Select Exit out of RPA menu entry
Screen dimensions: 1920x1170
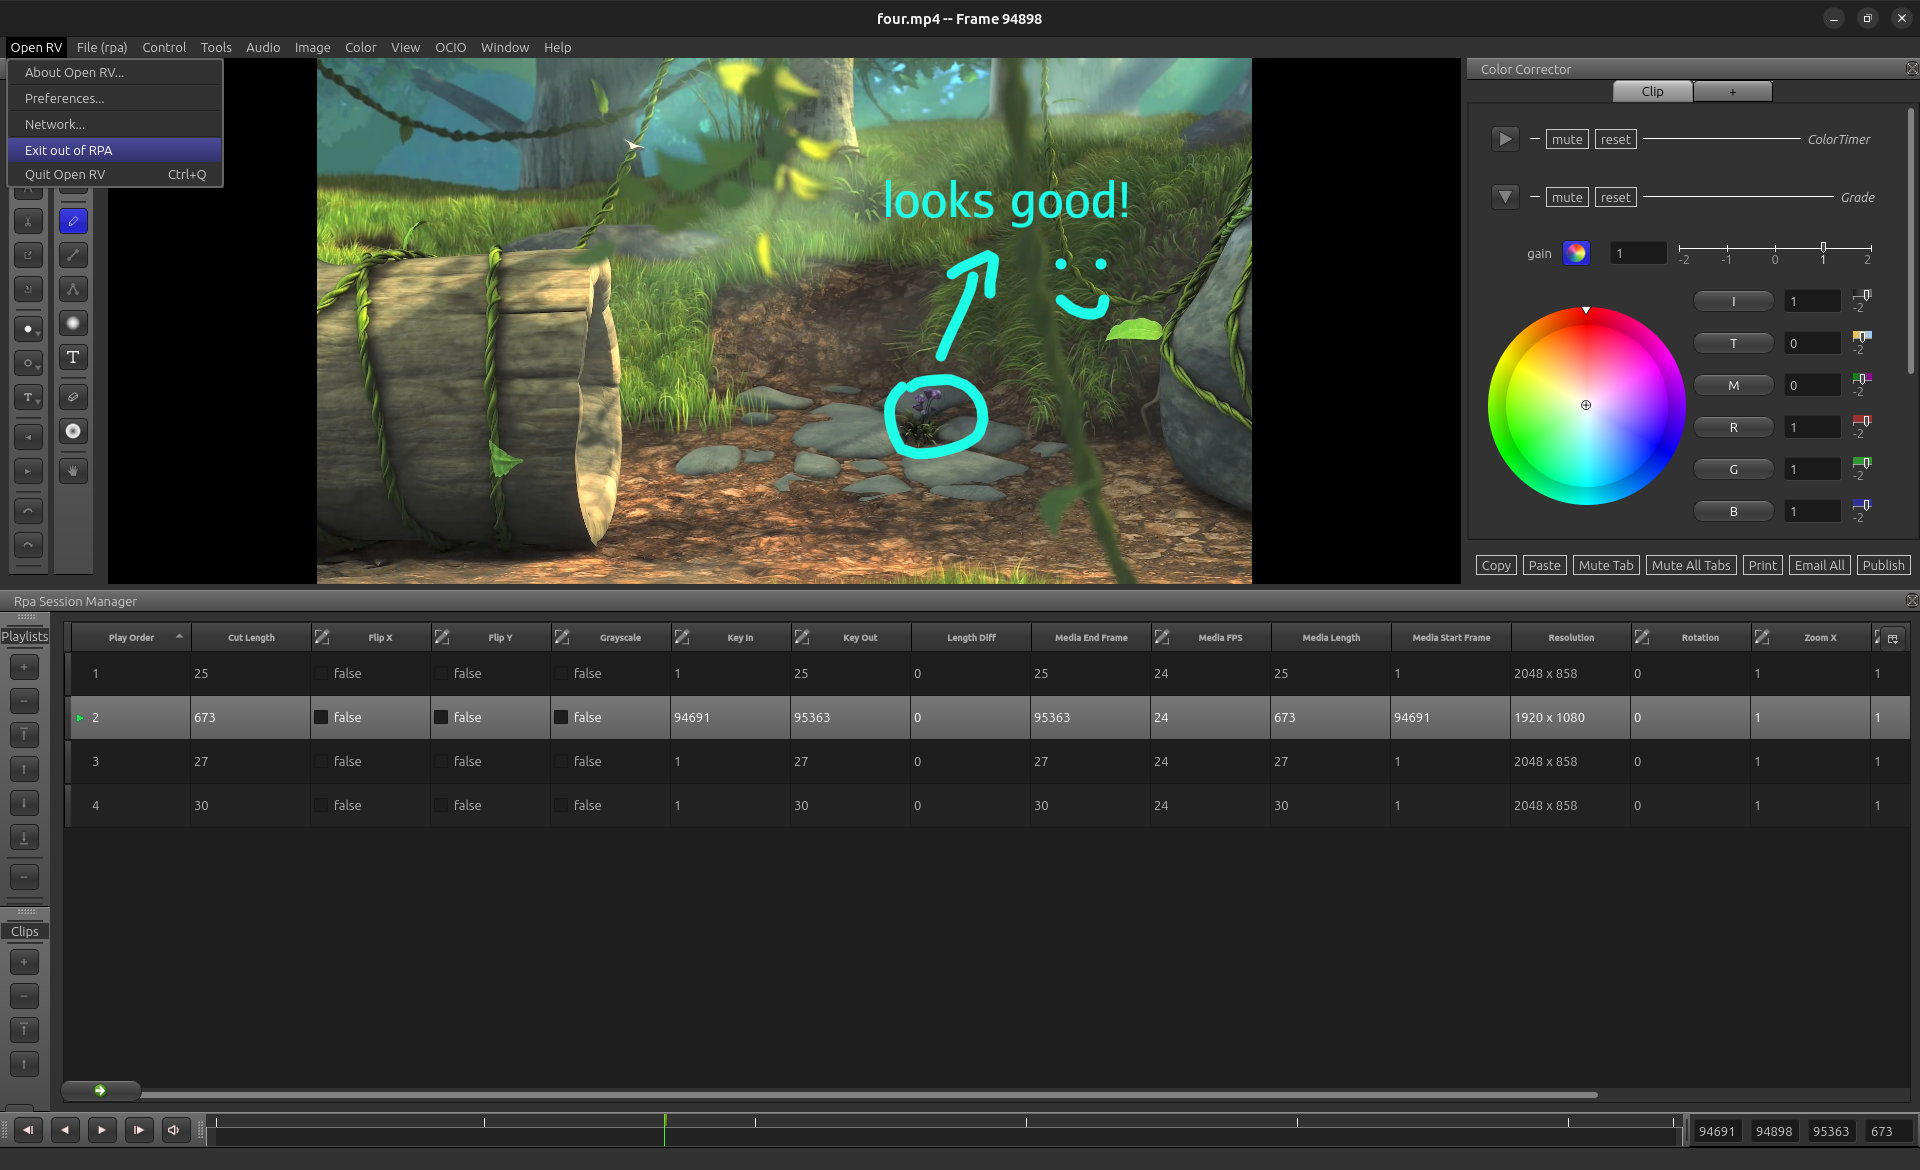pyautogui.click(x=115, y=150)
